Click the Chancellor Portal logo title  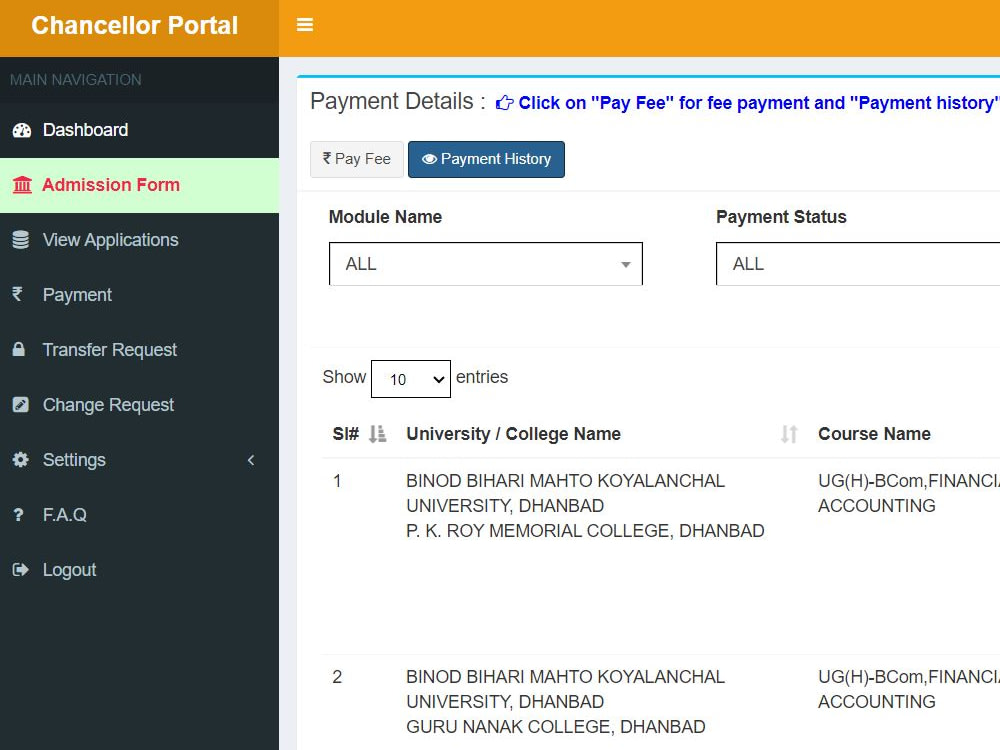[x=135, y=26]
